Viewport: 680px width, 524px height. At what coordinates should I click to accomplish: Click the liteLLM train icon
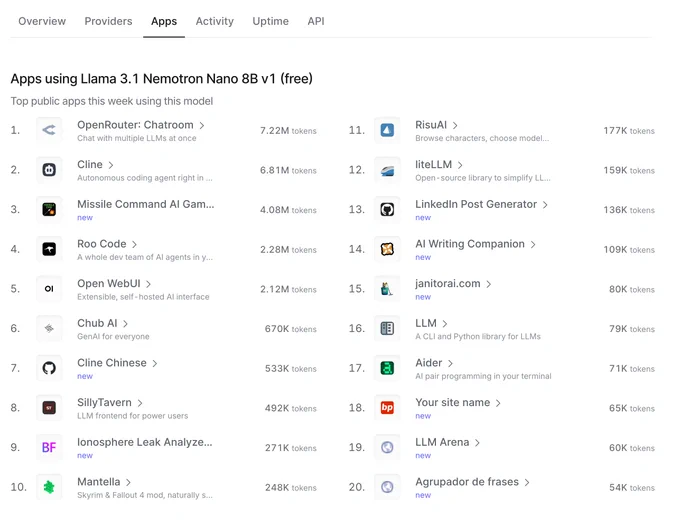pyautogui.click(x=387, y=170)
